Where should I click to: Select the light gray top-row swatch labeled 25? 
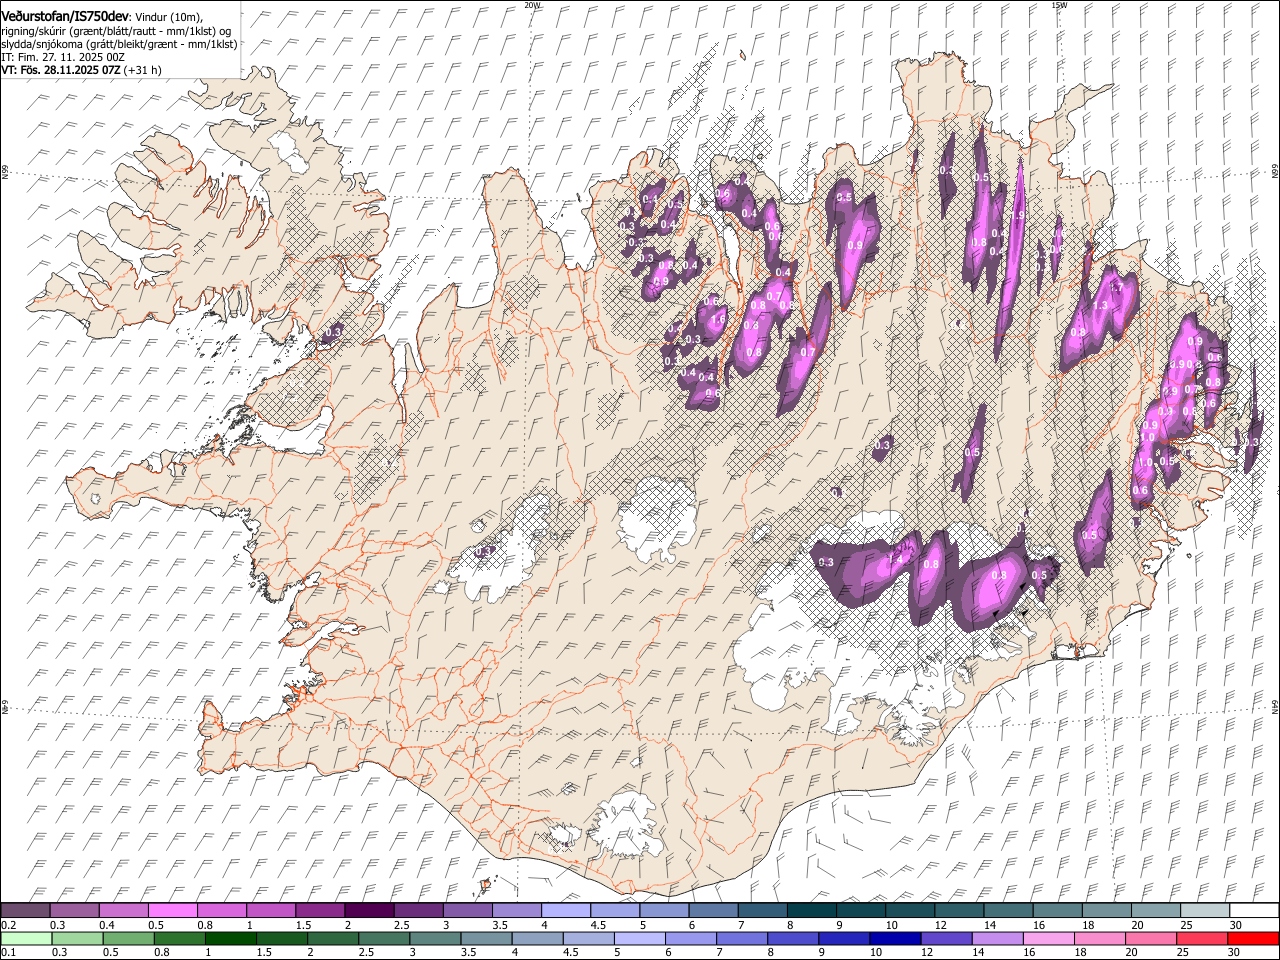[1205, 911]
